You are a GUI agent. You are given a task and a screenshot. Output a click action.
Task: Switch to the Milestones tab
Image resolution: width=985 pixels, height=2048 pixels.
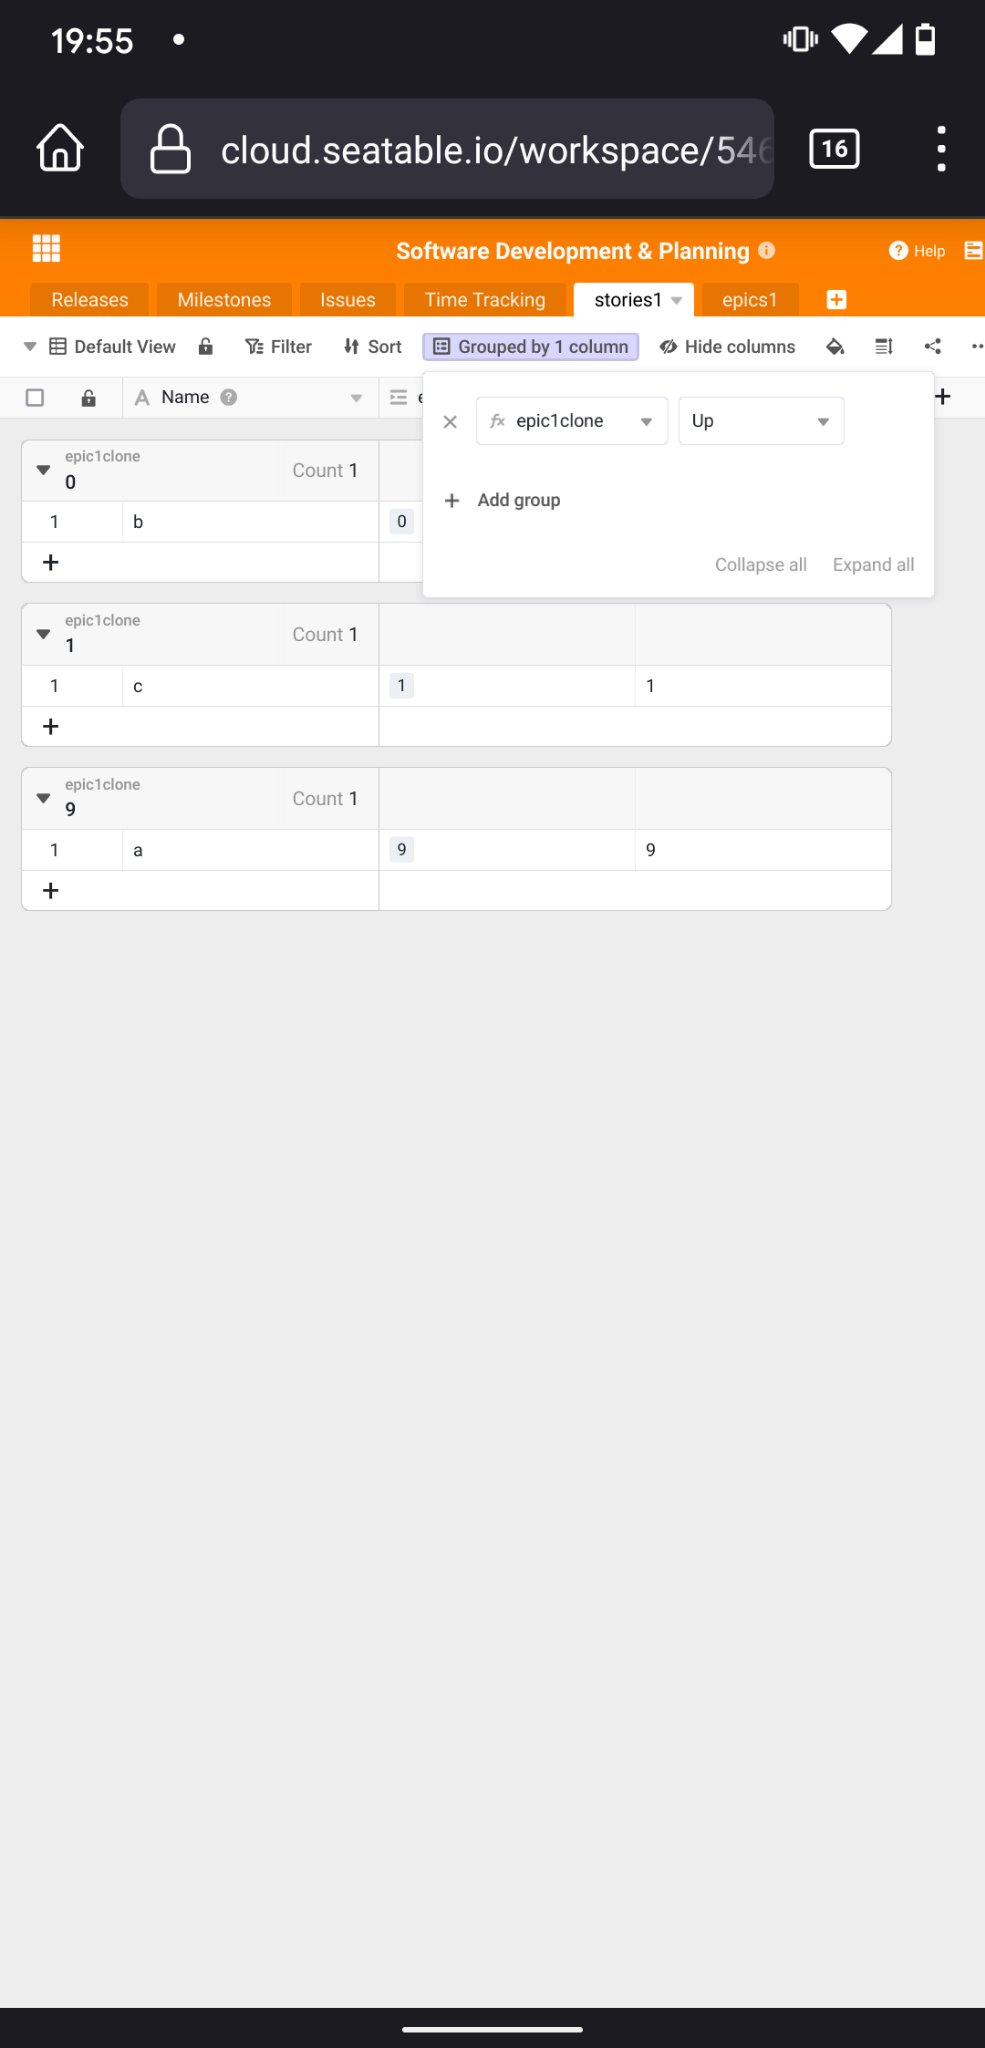pos(224,300)
